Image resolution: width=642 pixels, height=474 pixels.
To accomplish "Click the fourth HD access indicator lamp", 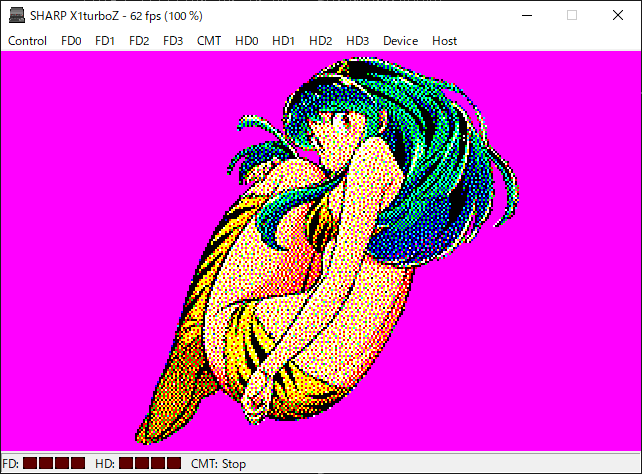I will 174,463.
